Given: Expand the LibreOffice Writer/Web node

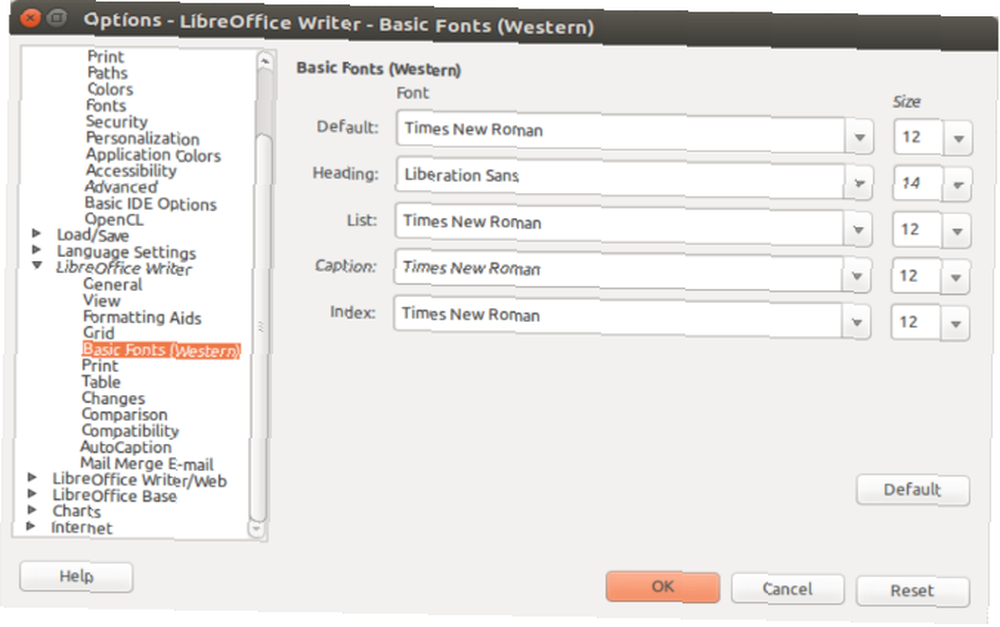Looking at the screenshot, I should 33,477.
